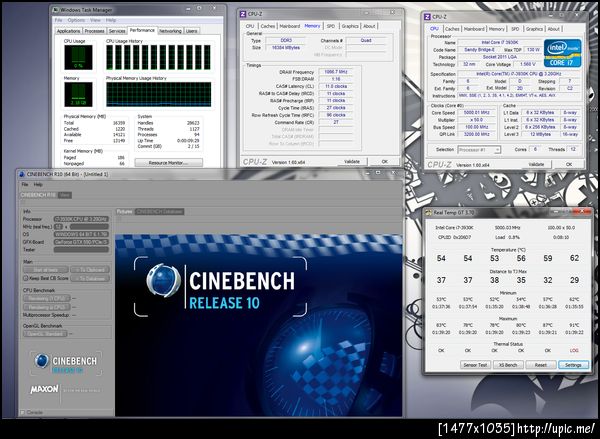This screenshot has height=439, width=600.
Task: Click the Reset button in Real Temp
Action: click(541, 365)
